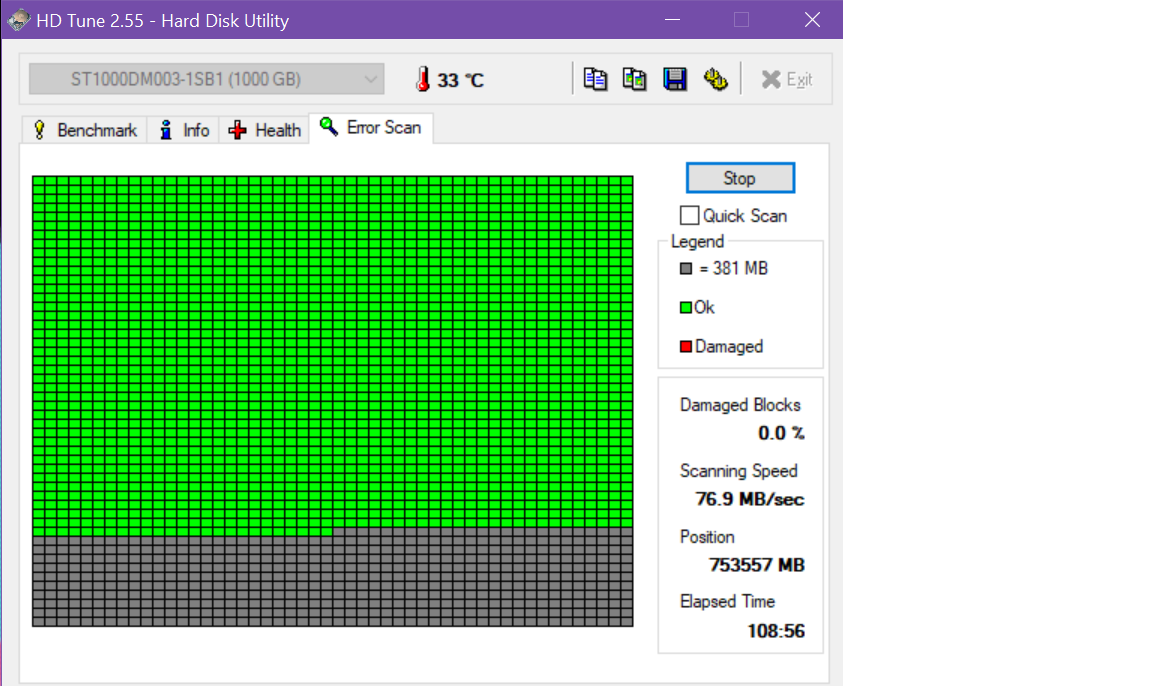Stop the running error scan
Image resolution: width=1152 pixels, height=686 pixels.
tap(740, 178)
